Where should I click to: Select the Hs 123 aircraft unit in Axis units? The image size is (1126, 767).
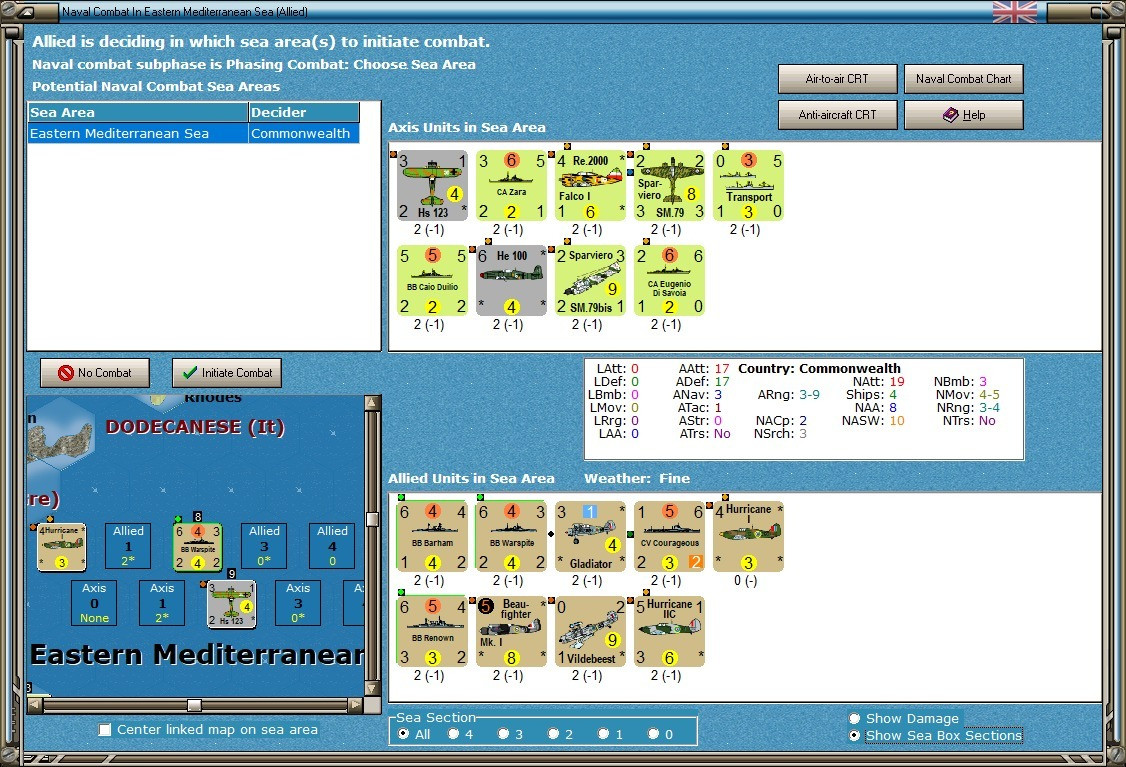(x=432, y=185)
